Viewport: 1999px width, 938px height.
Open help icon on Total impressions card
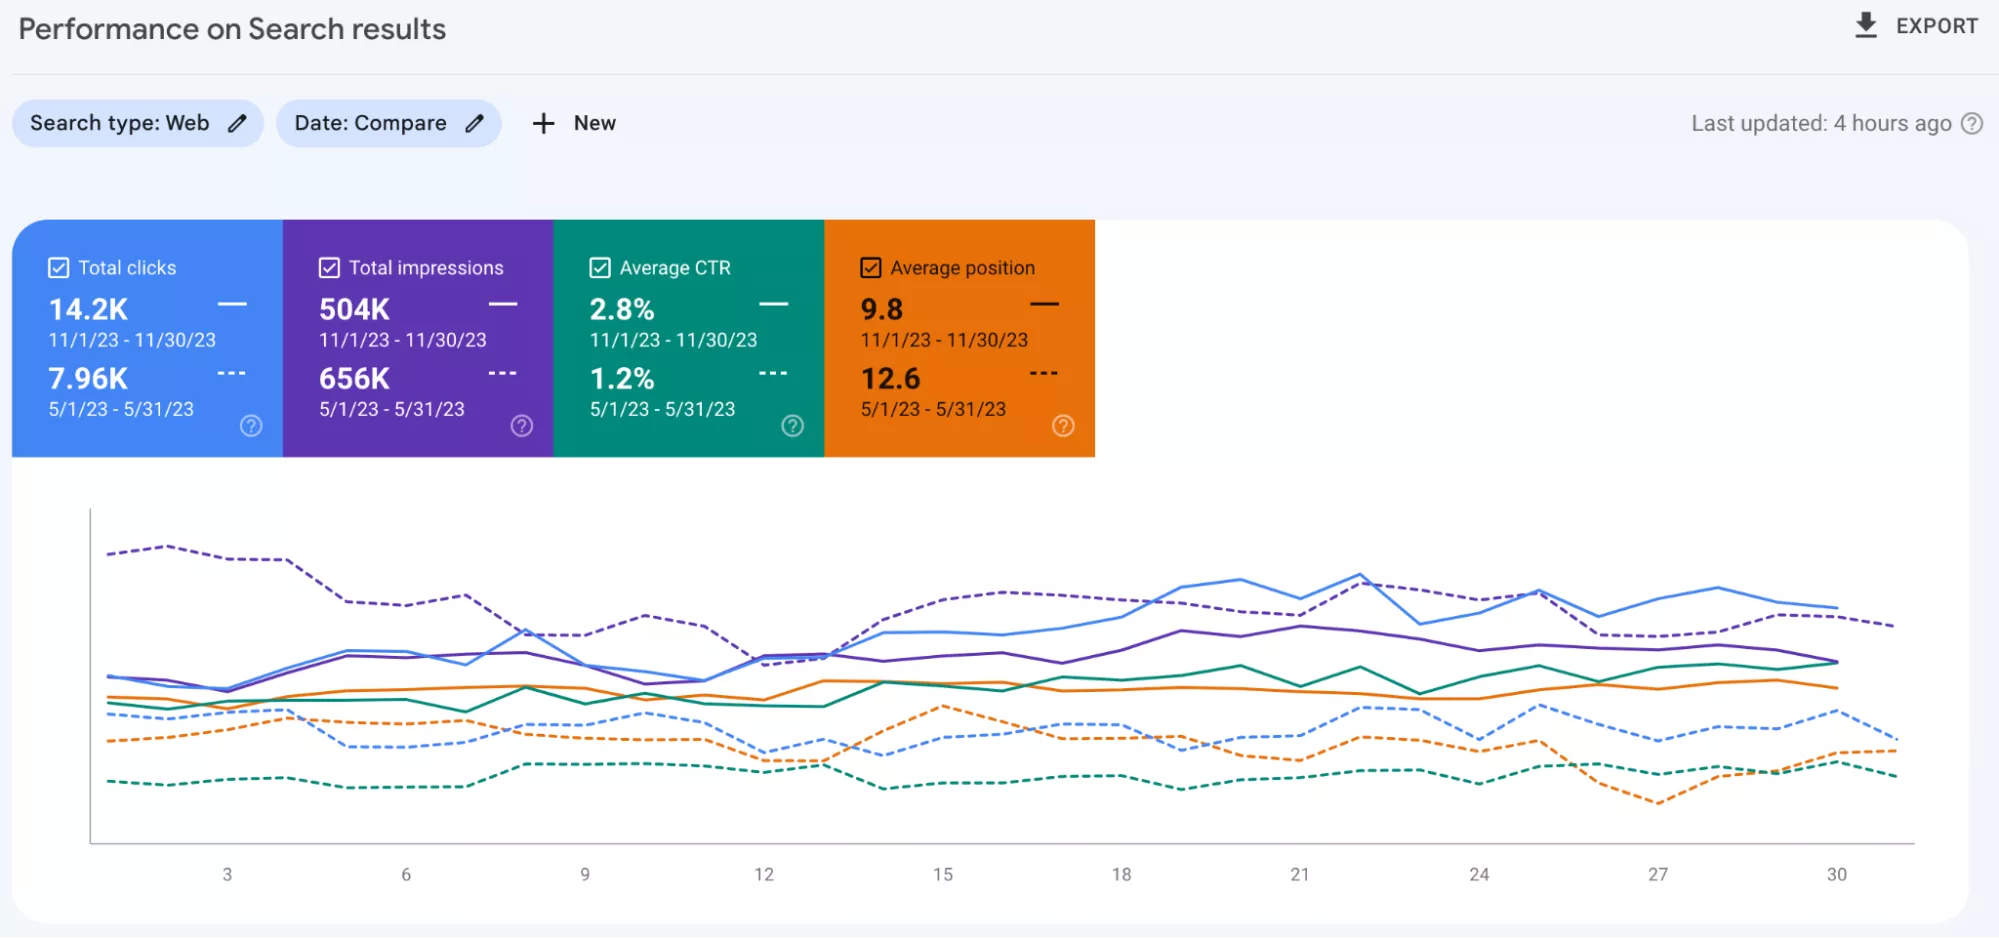(x=522, y=426)
